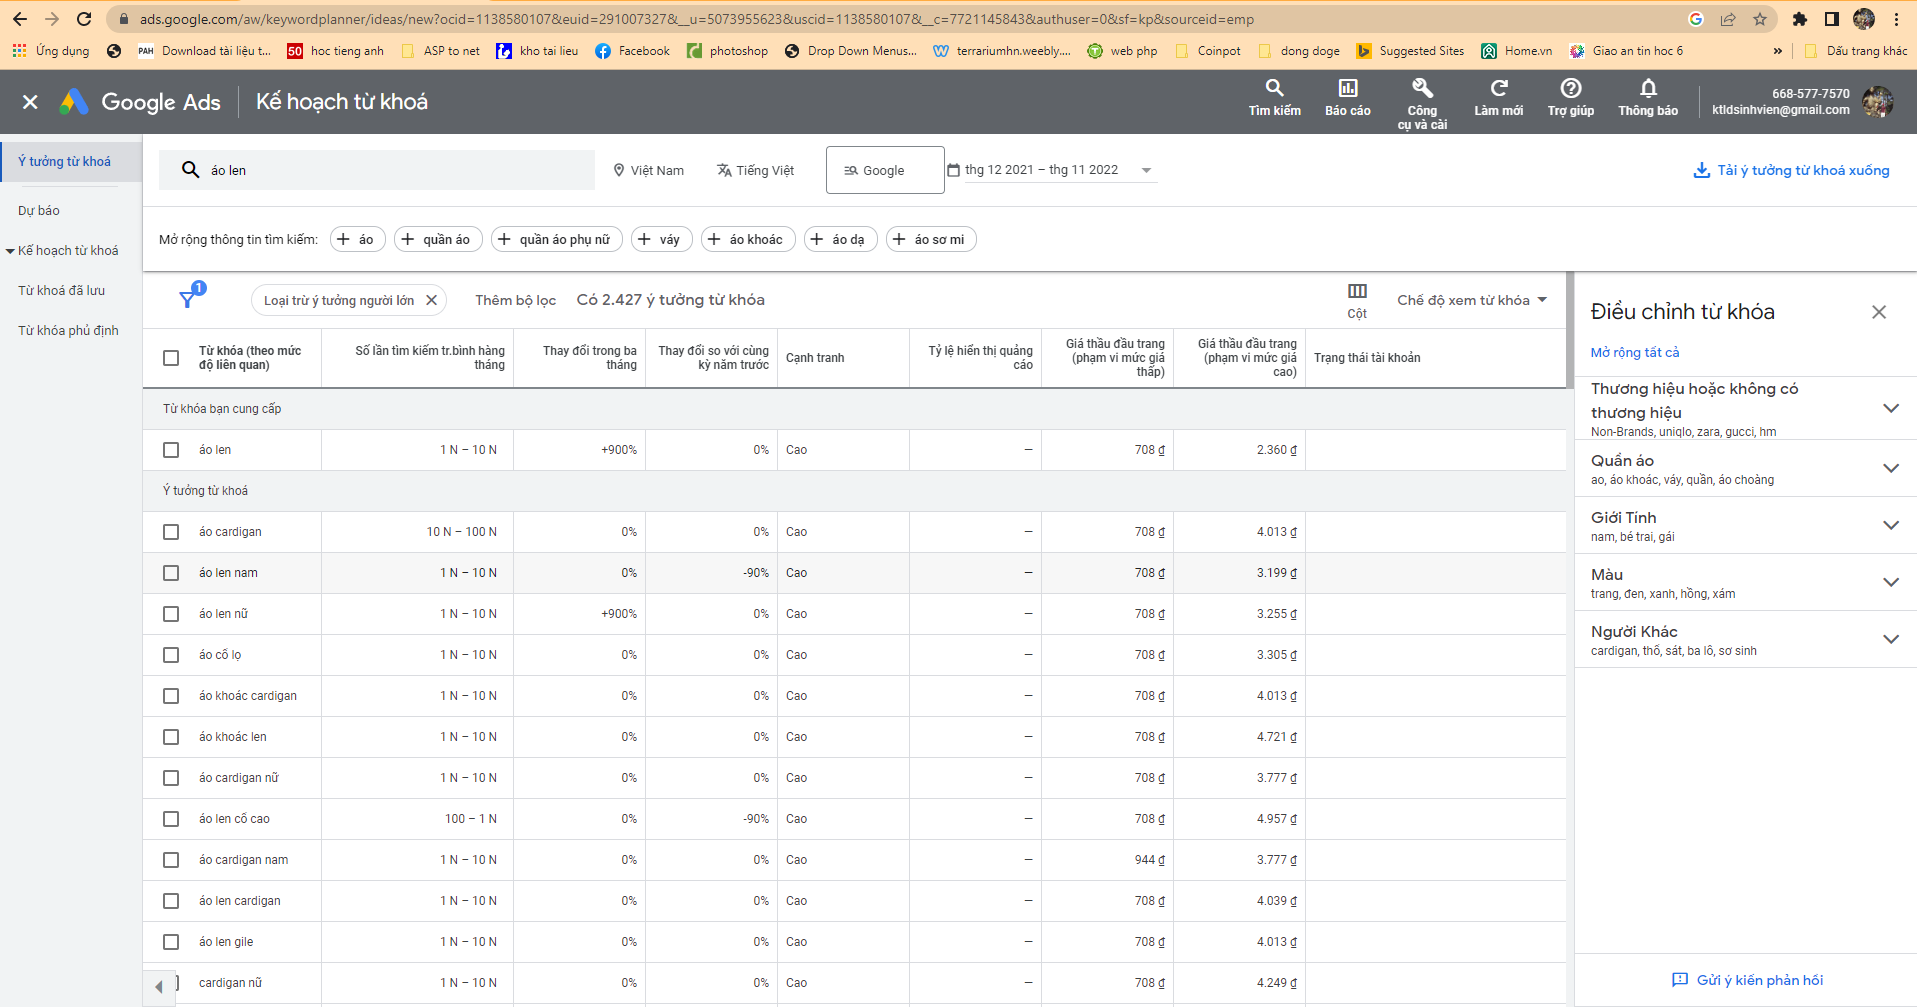1917x1007 pixels.
Task: Expand the Màu refinement group
Action: [x=1890, y=582]
